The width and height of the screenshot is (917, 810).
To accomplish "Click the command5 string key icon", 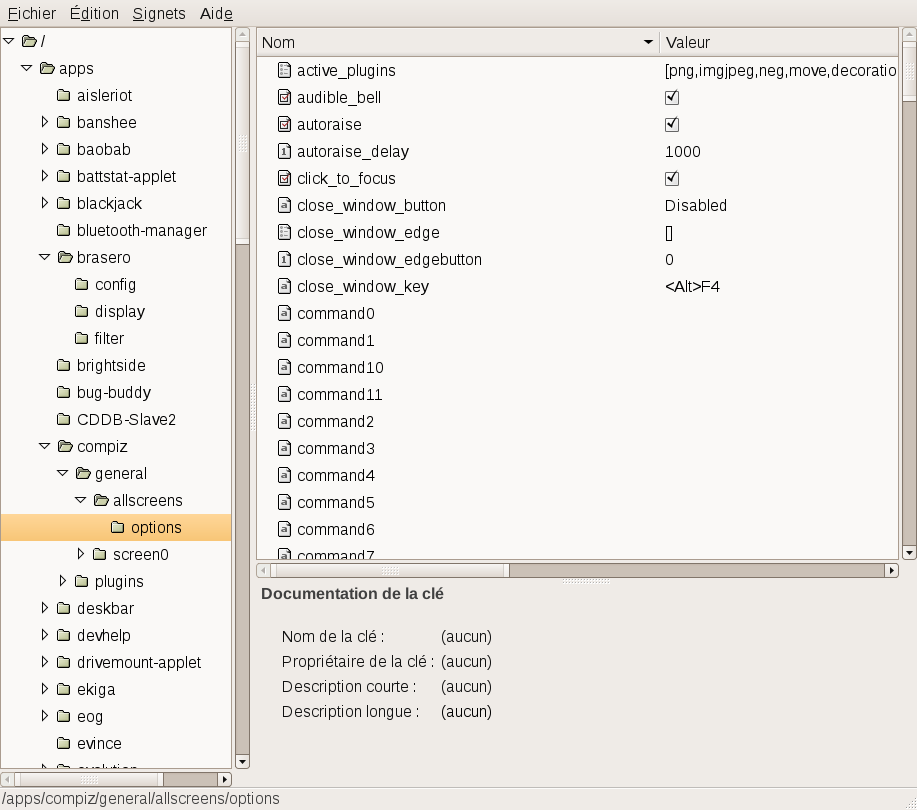I will 284,502.
